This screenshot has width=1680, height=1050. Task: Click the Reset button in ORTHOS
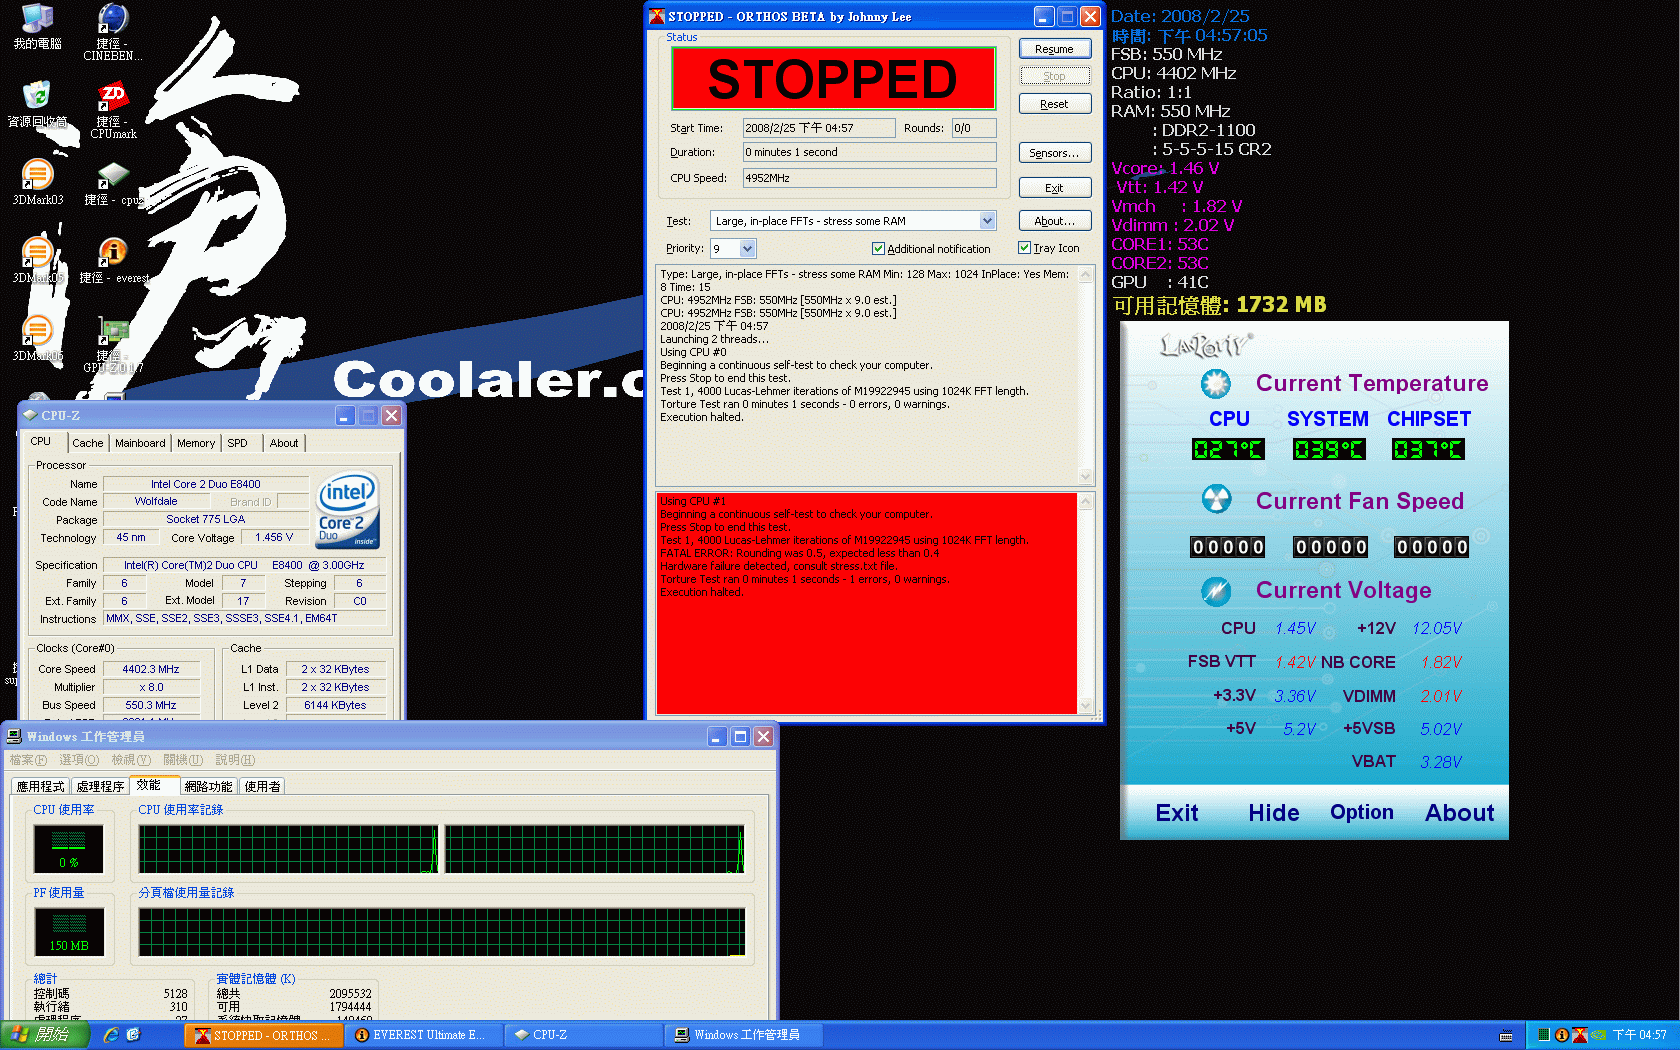[x=1055, y=104]
